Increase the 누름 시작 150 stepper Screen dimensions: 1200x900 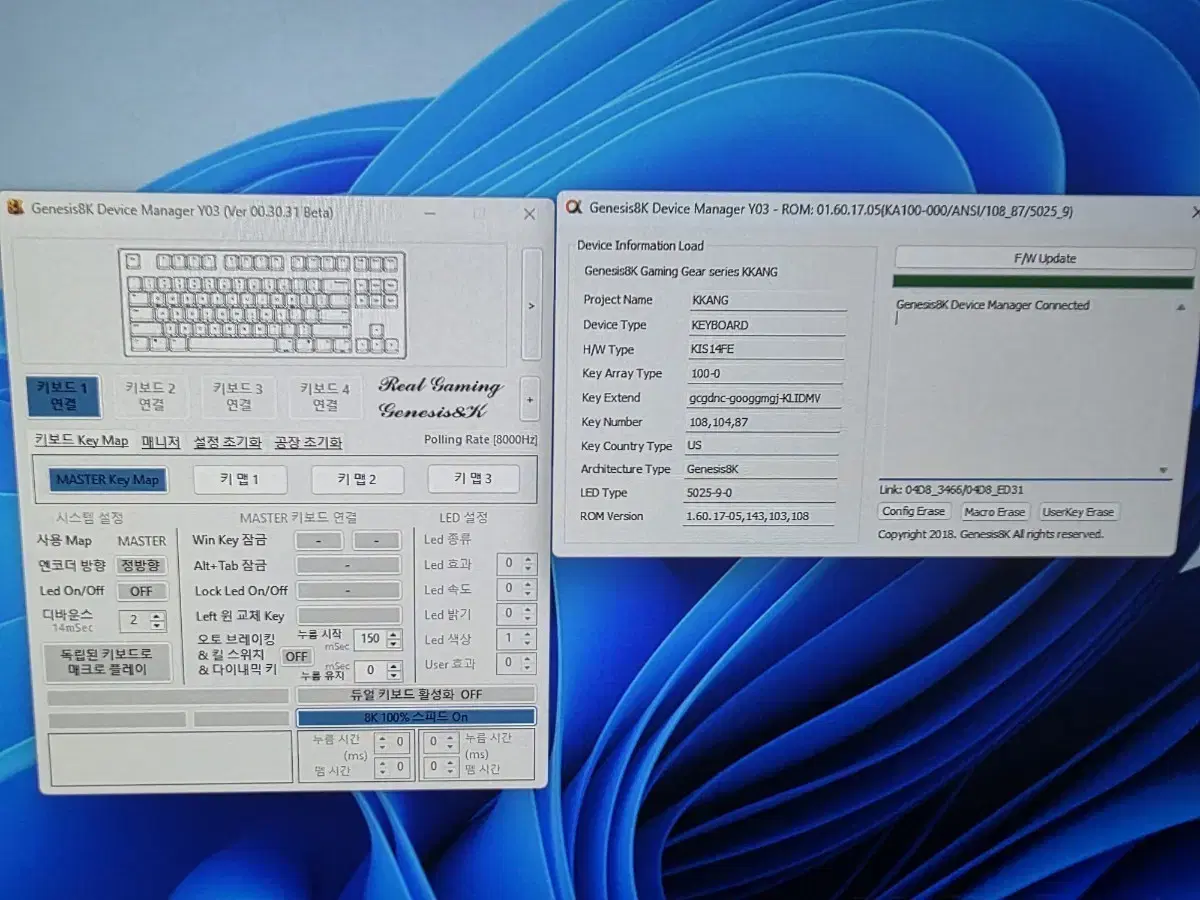tap(393, 633)
